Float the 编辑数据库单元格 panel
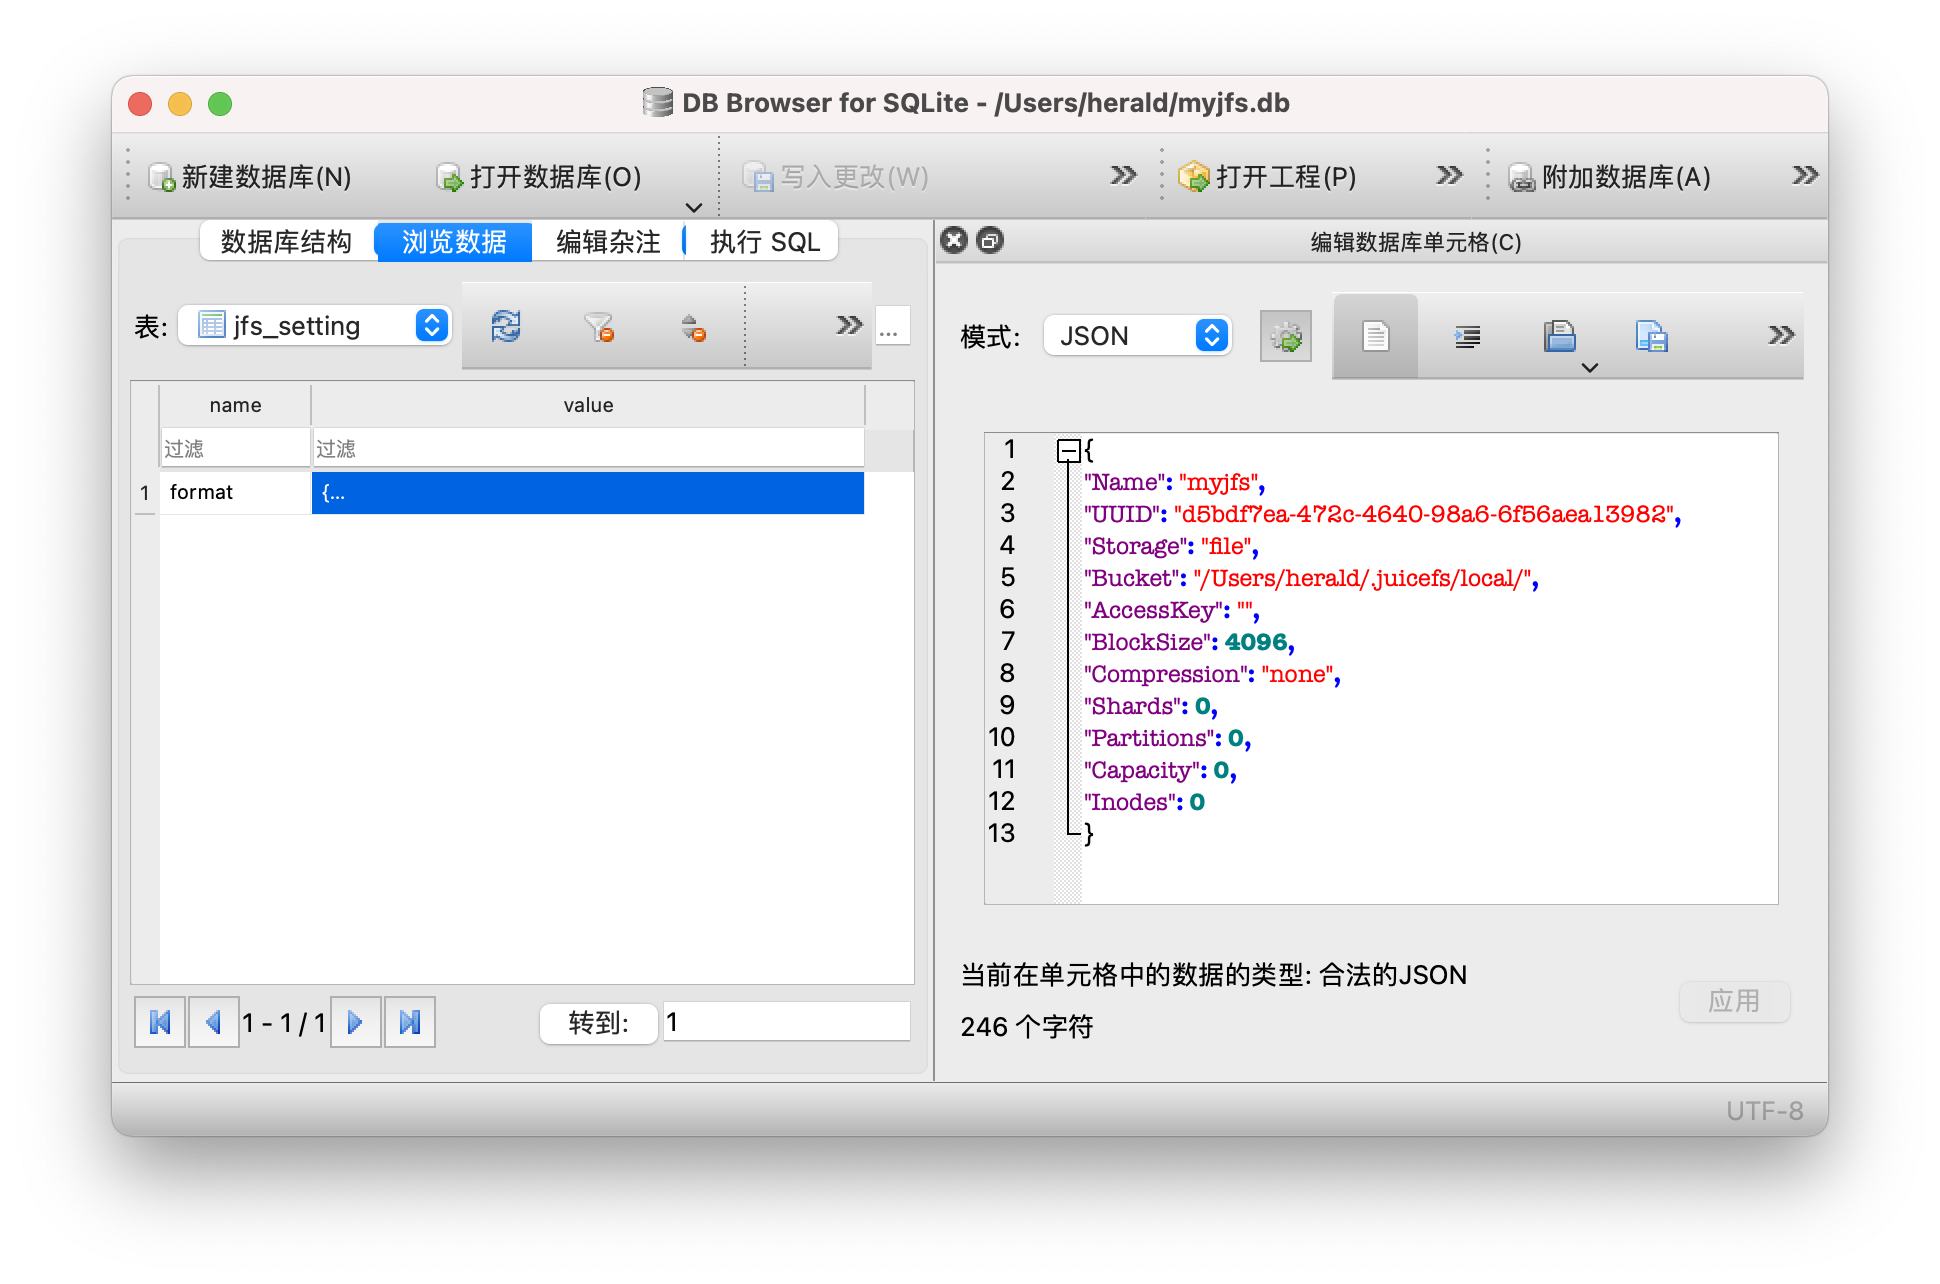 tap(990, 240)
